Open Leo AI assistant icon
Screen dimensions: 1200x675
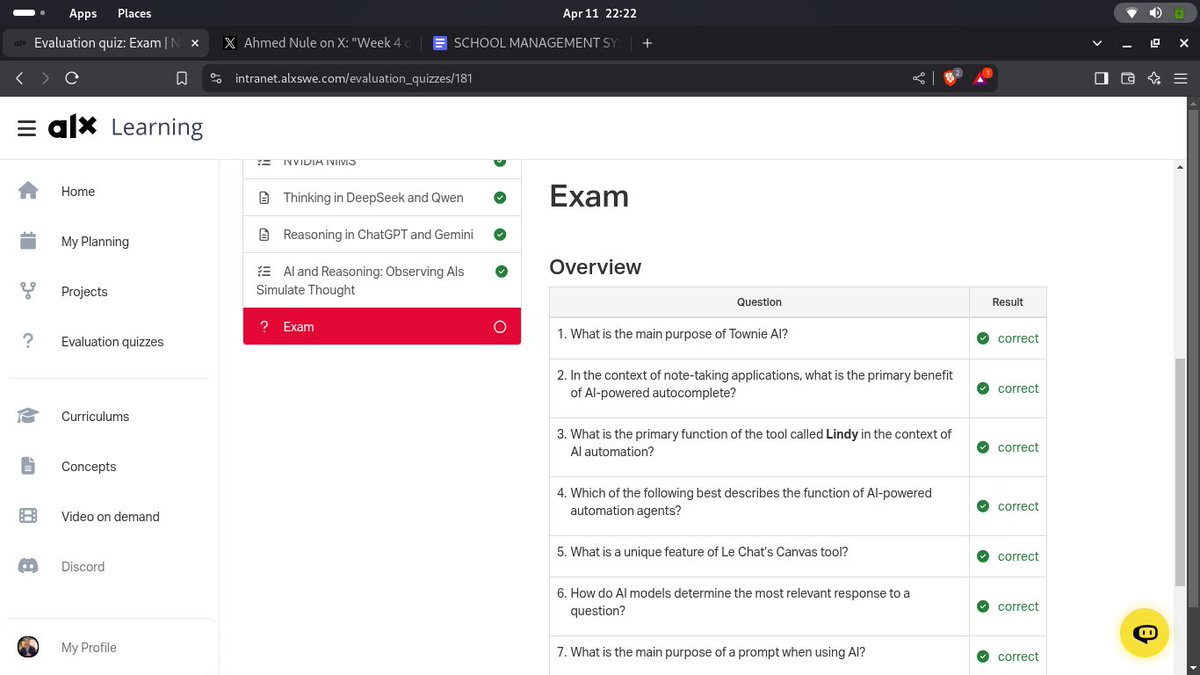1154,78
